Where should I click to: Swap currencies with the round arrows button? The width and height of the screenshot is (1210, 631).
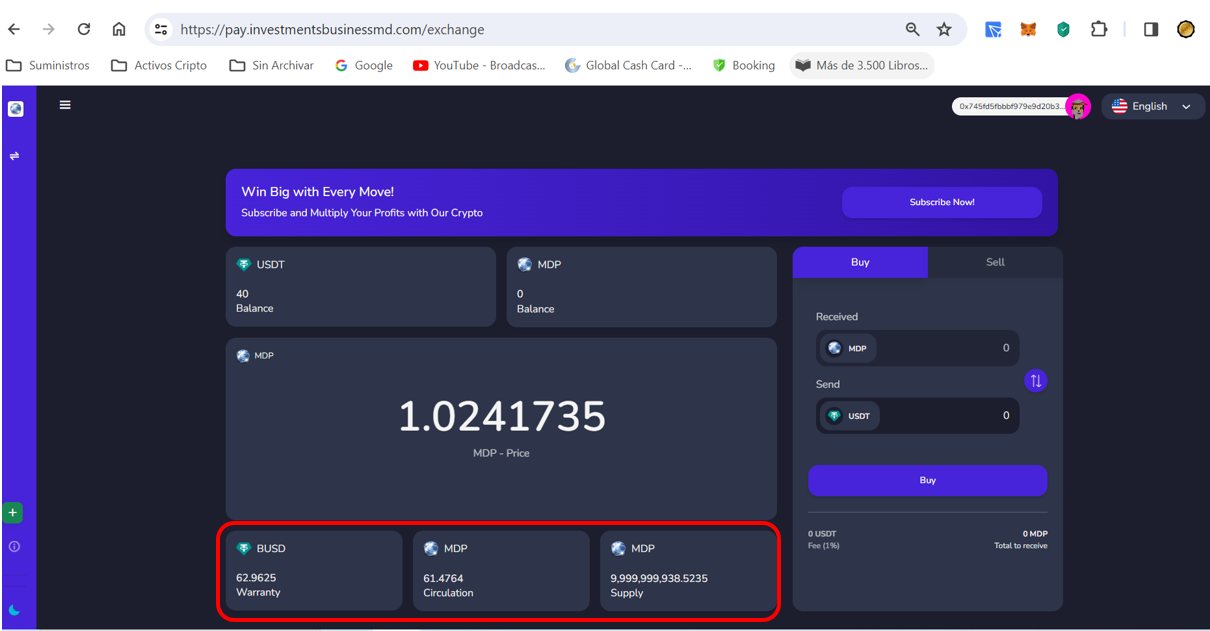(1036, 381)
